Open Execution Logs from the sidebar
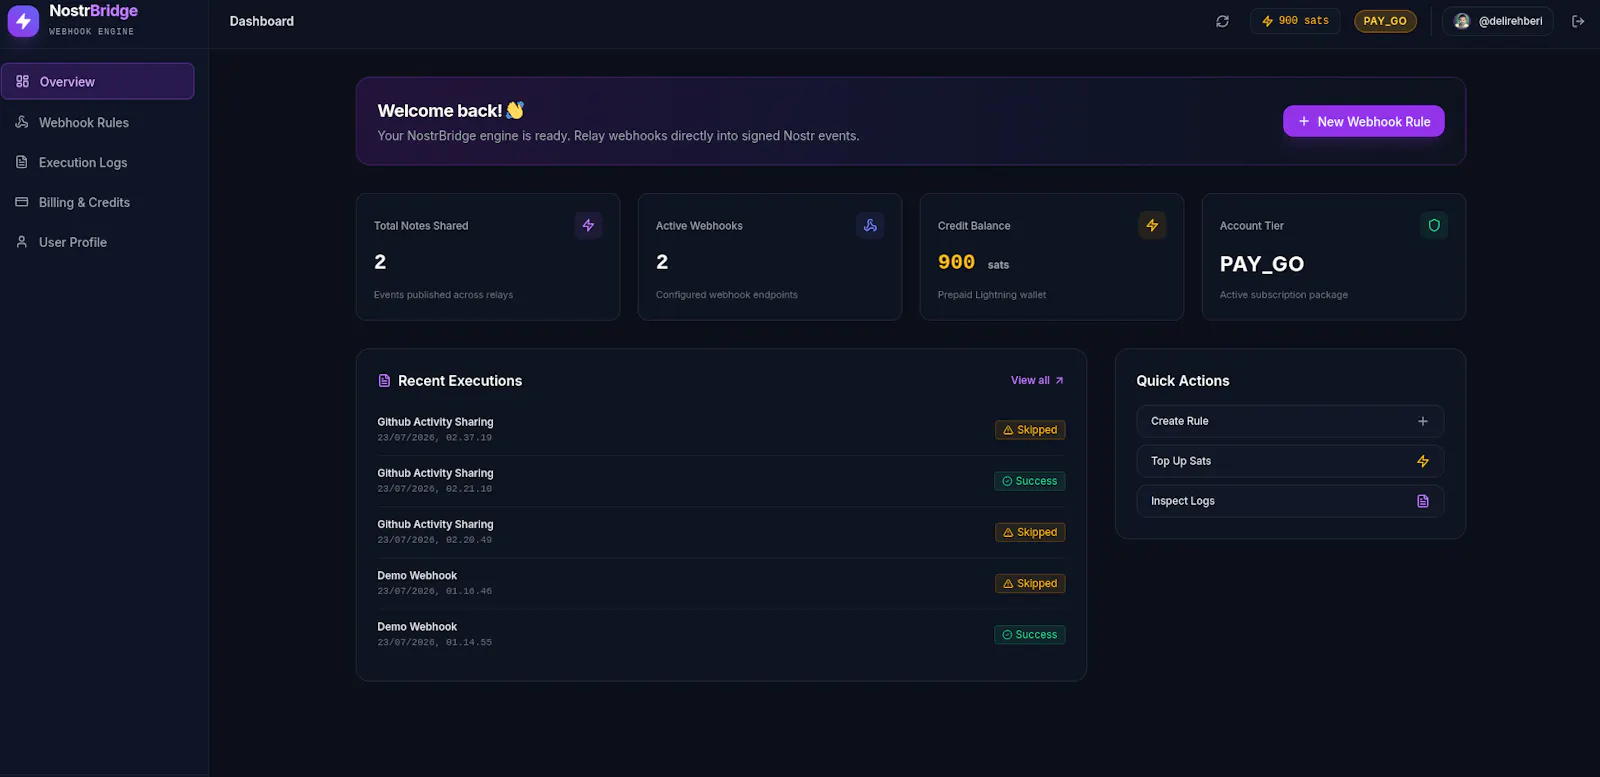The height and width of the screenshot is (777, 1600). [97, 162]
